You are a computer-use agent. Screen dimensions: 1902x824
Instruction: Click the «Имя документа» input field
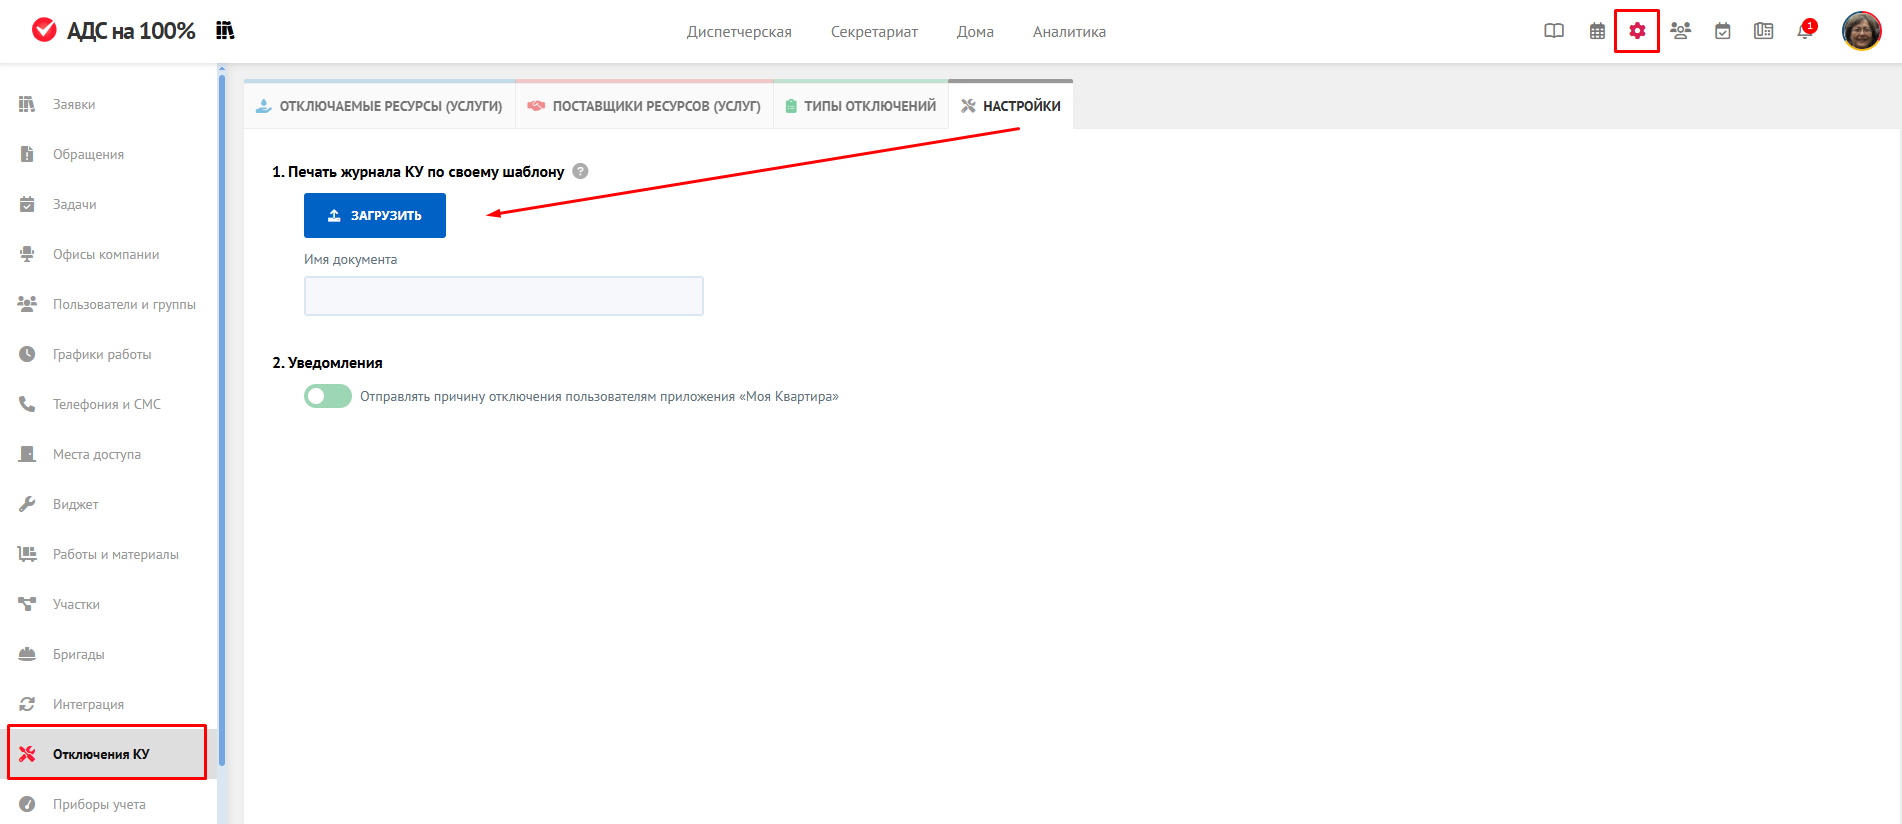pyautogui.click(x=503, y=296)
